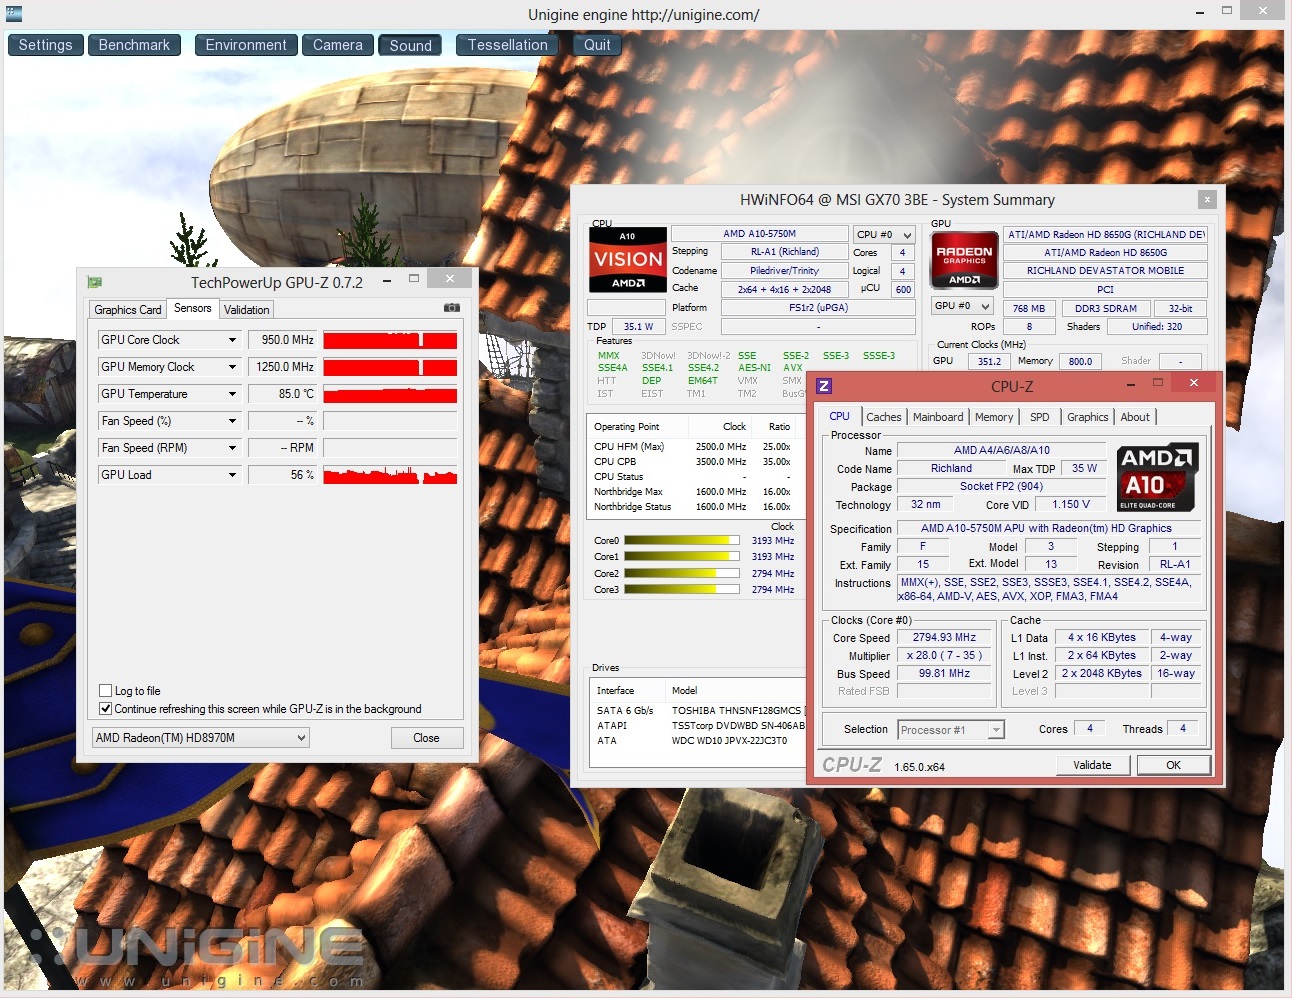Open the Tessellation menu in Unigine
The width and height of the screenshot is (1292, 998).
tap(508, 45)
